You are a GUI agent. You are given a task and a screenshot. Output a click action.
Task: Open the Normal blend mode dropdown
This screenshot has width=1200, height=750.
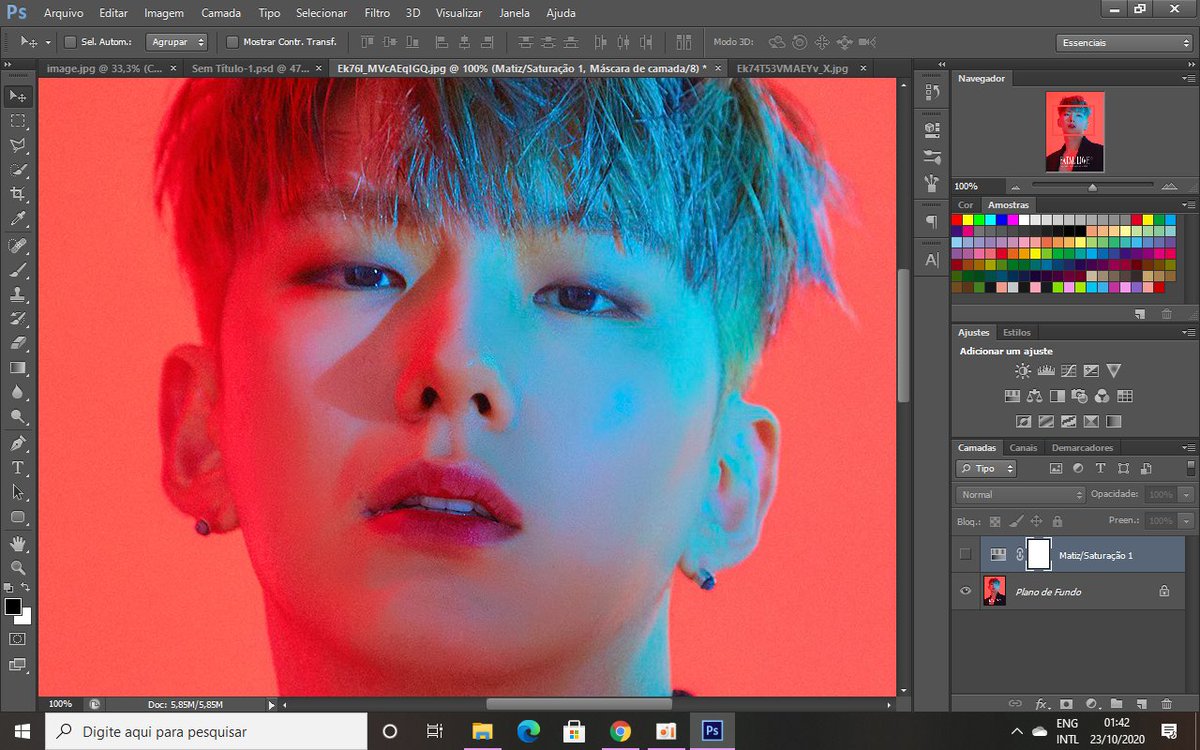pyautogui.click(x=1020, y=494)
